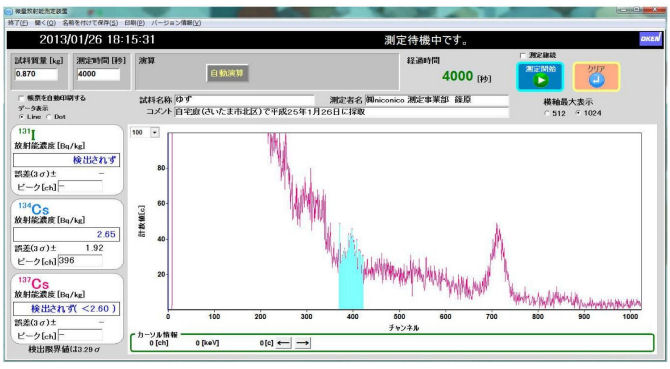Screen dimensions: 670x369
Task: Click the 測定者名 input field
Action: pos(436,100)
